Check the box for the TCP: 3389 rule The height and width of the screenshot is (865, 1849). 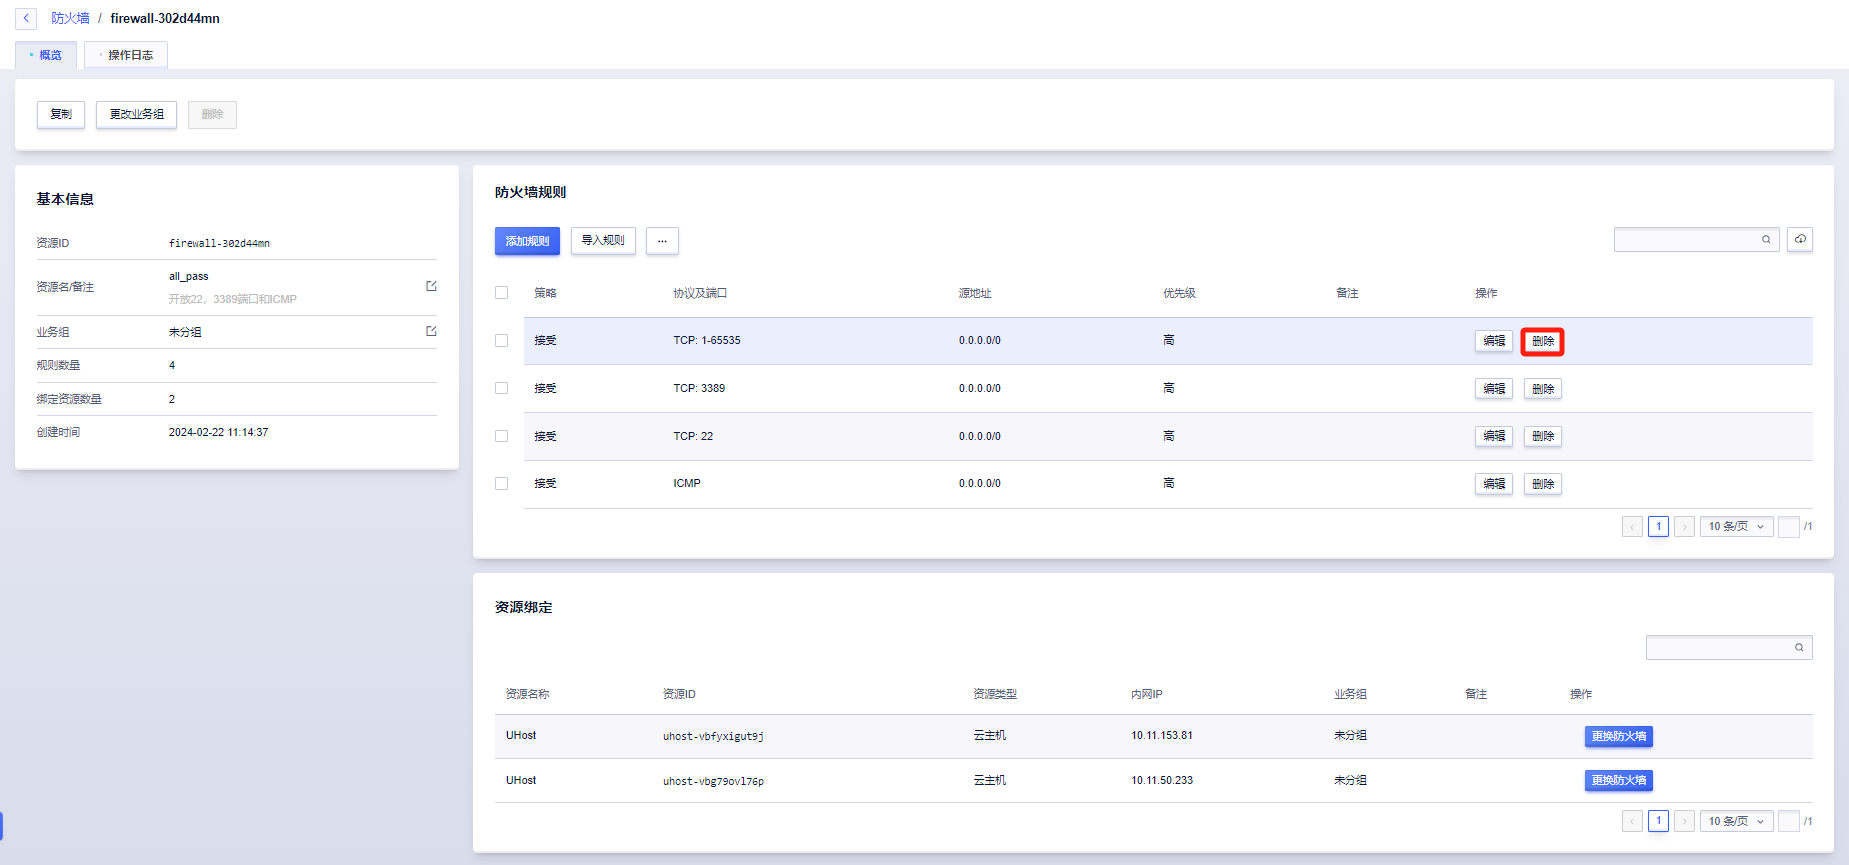pyautogui.click(x=502, y=388)
